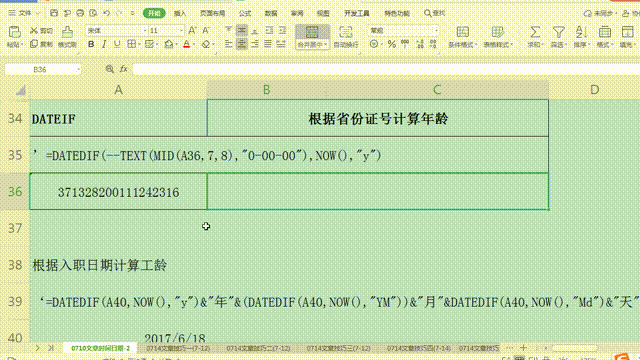Switch to the Formulas (公式) tab
640x360 pixels.
tap(245, 13)
